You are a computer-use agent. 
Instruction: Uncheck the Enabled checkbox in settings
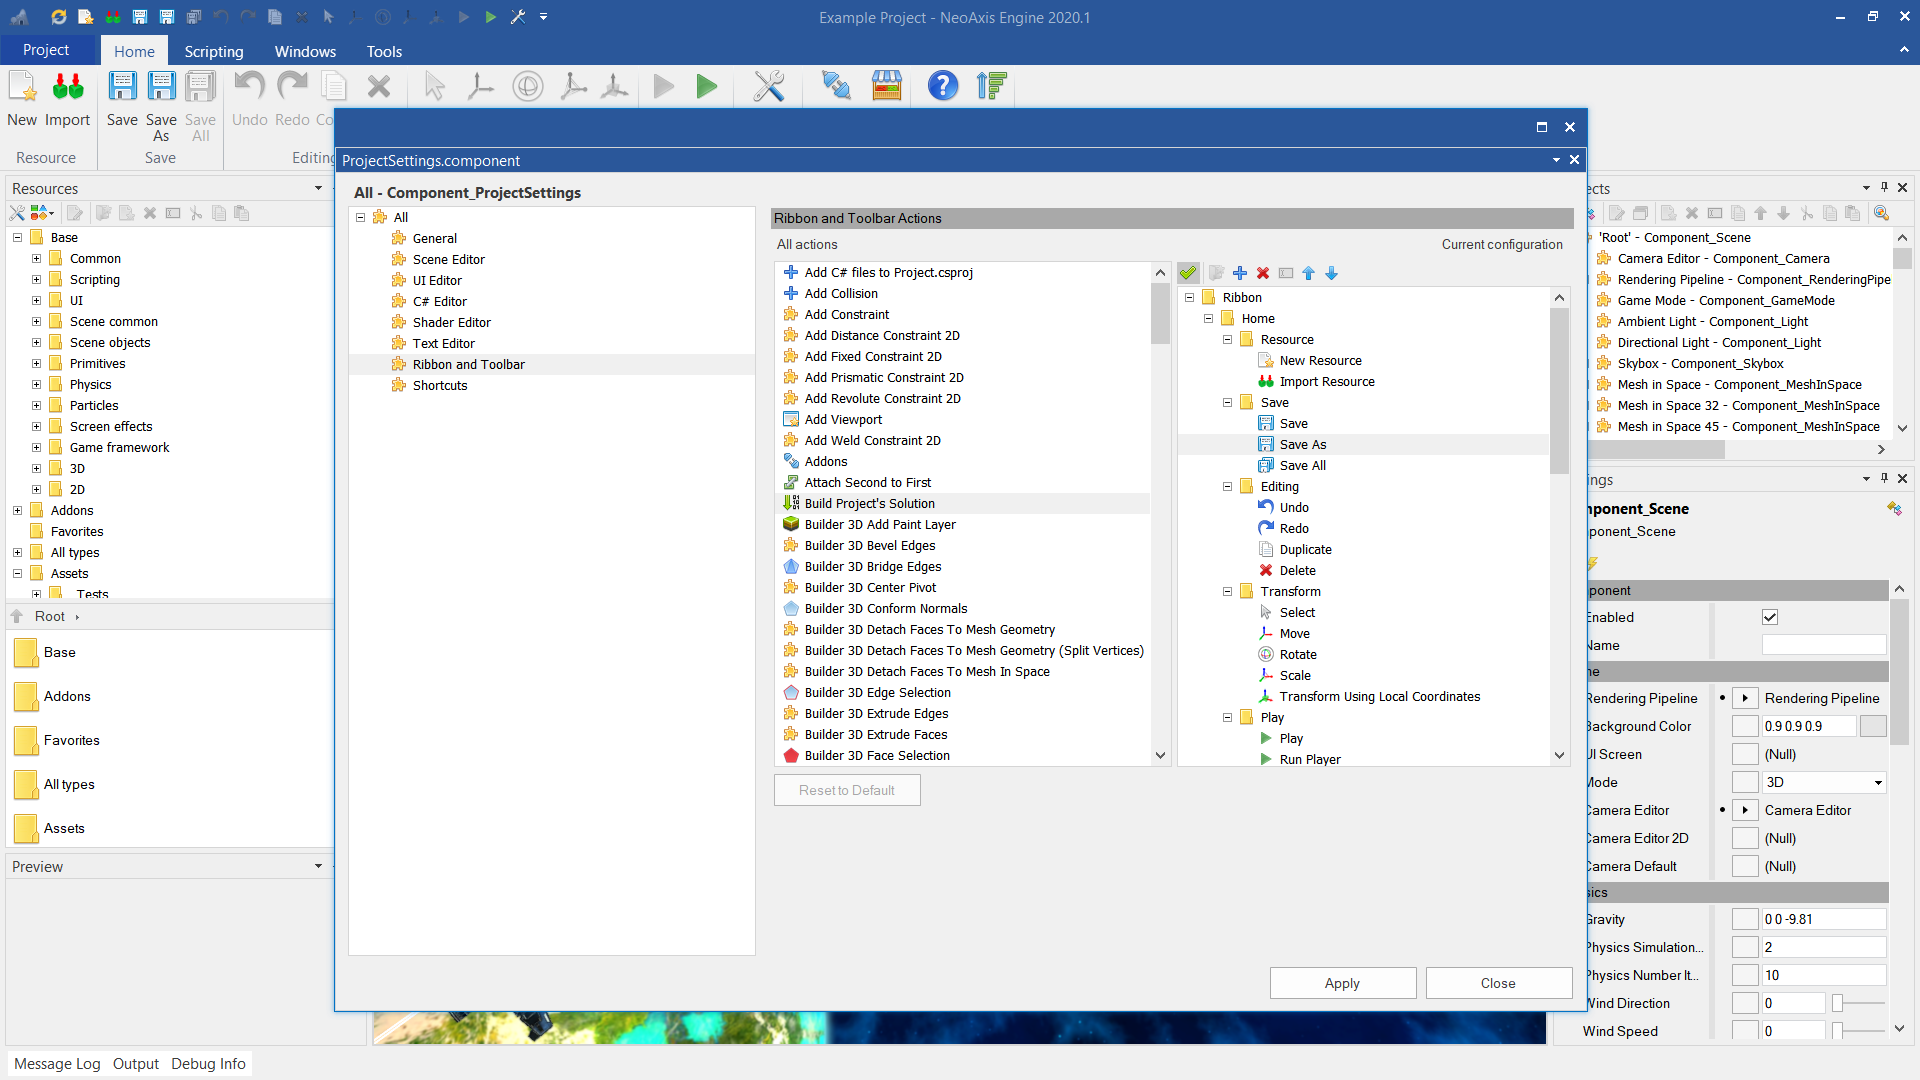[1770, 618]
